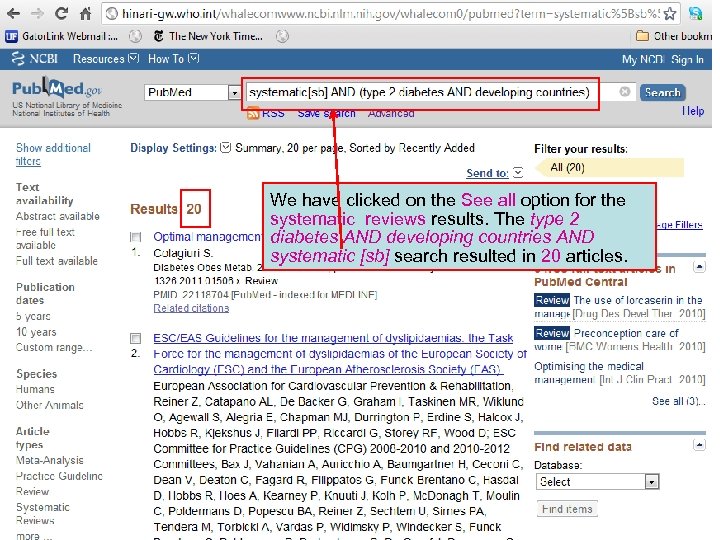Open the browser home page icon

(85, 13)
